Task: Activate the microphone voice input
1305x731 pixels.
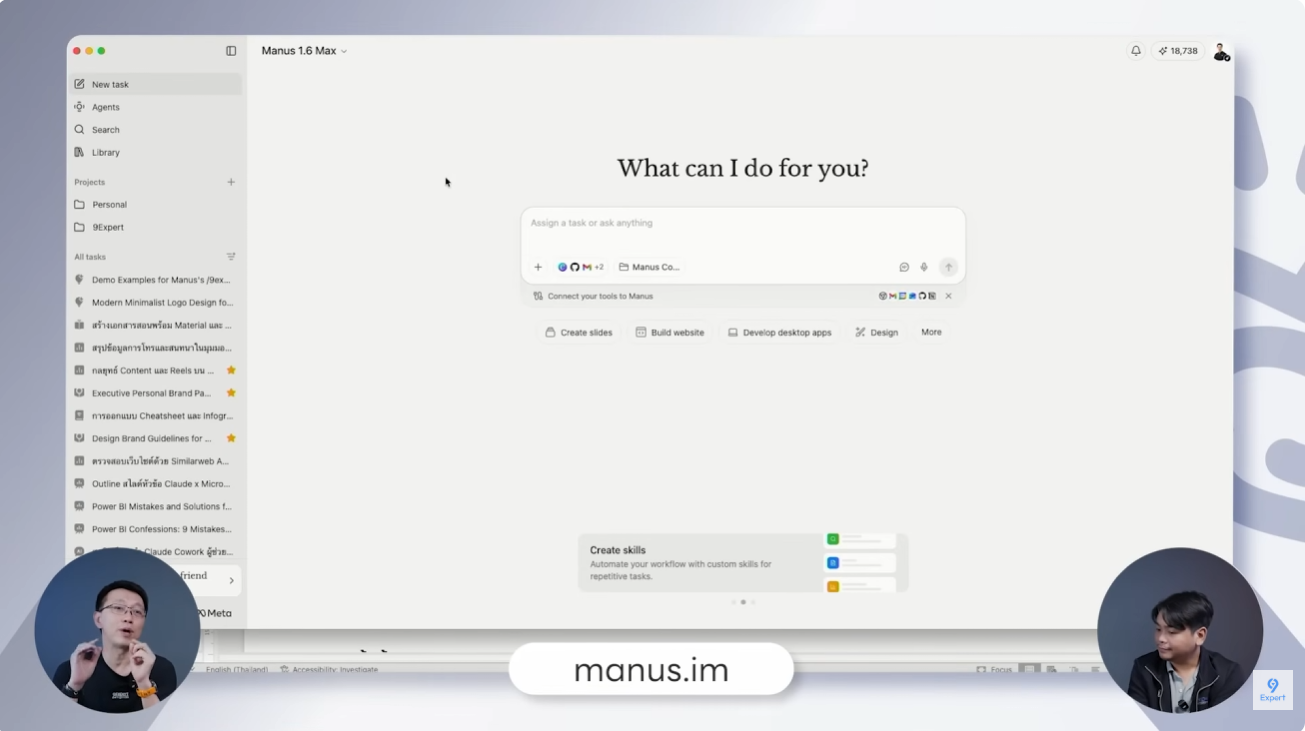Action: click(924, 267)
